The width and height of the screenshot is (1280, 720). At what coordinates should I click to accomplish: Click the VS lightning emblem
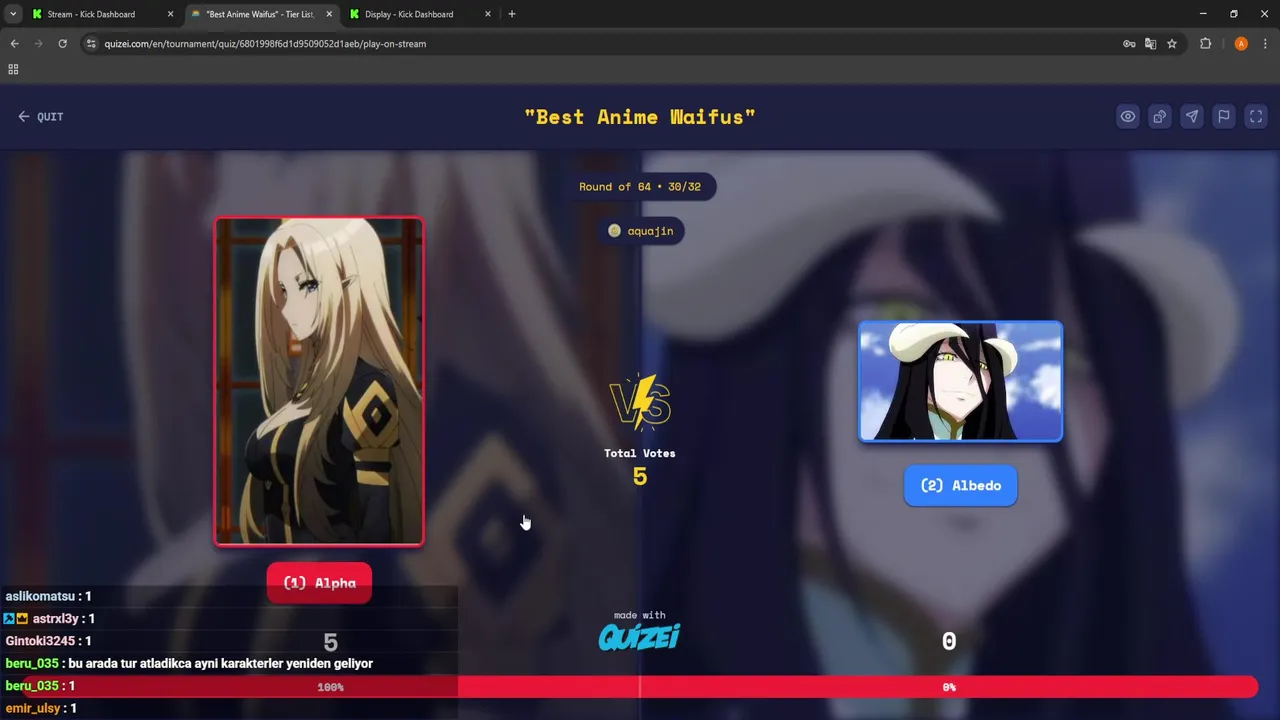[x=640, y=402]
